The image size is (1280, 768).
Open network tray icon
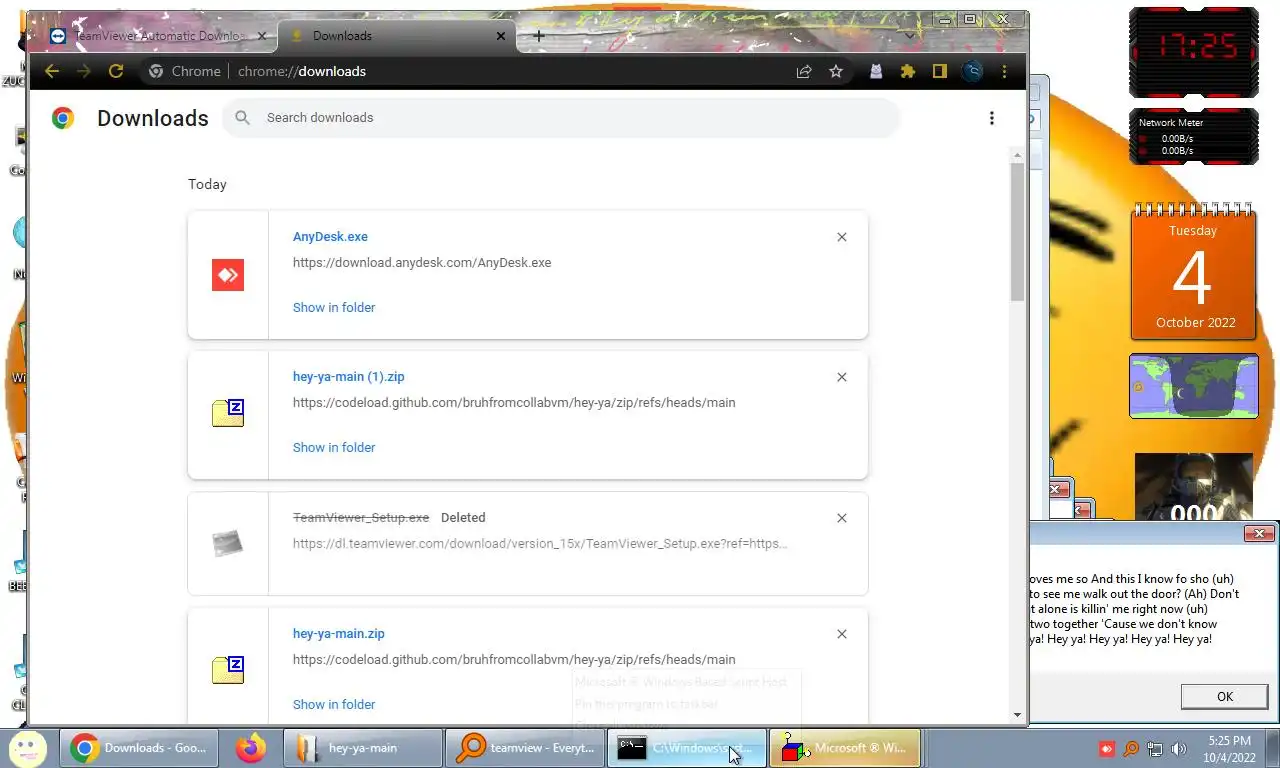[1155, 748]
